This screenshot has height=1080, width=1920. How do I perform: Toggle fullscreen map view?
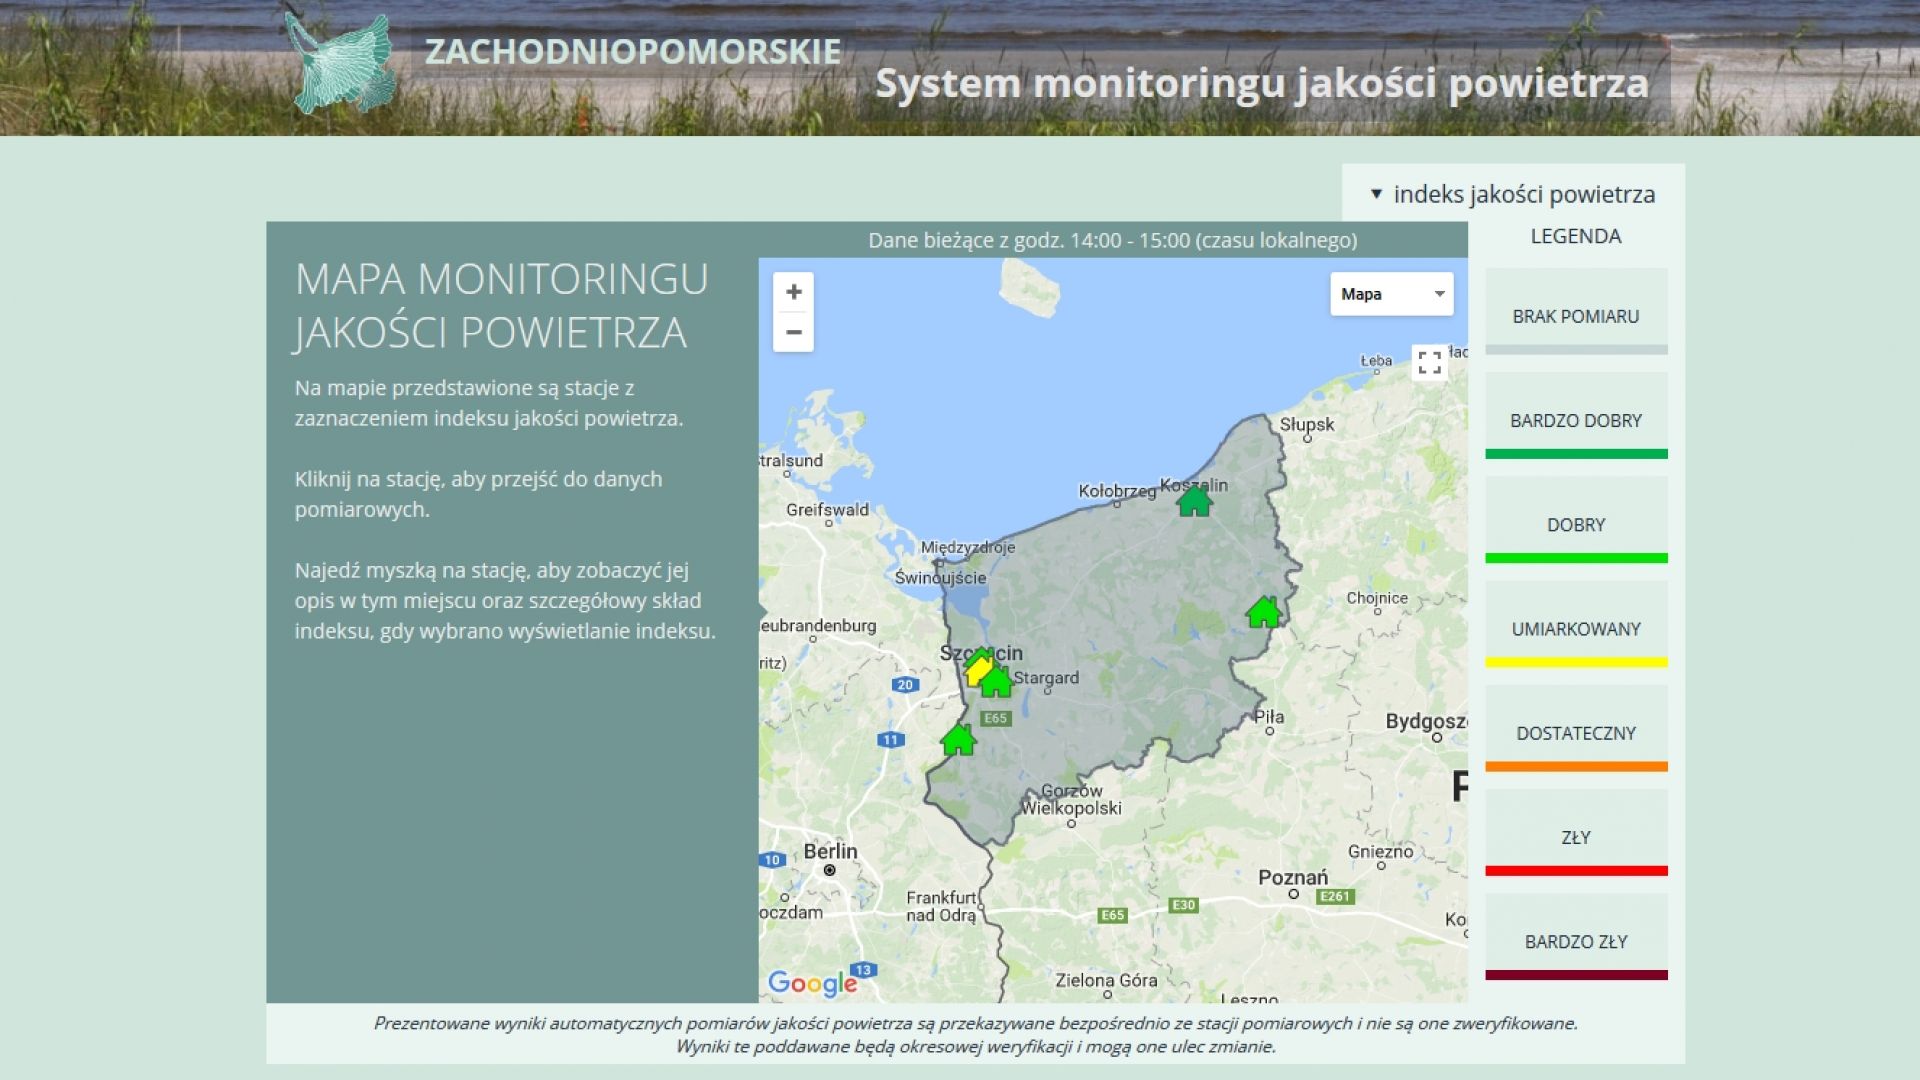tap(1429, 362)
